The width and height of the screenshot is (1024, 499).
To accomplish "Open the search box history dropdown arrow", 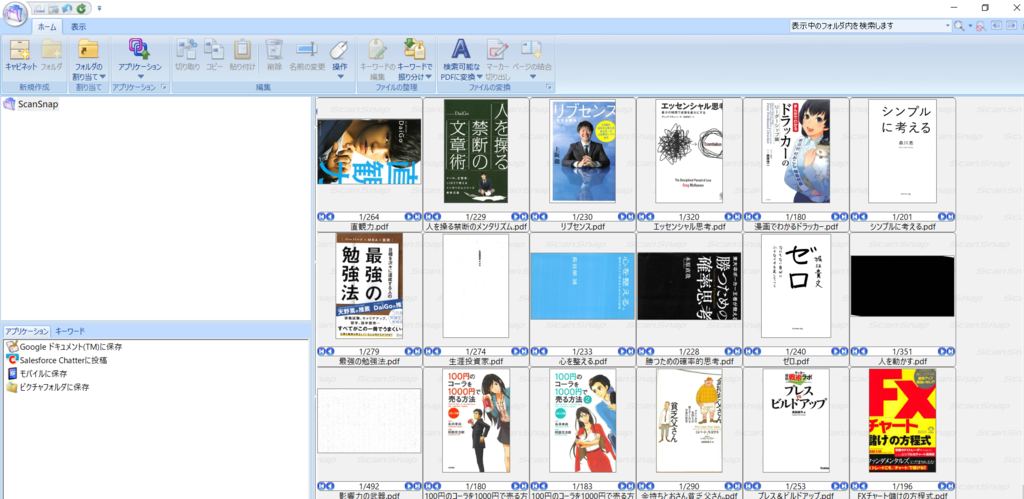I will (948, 26).
